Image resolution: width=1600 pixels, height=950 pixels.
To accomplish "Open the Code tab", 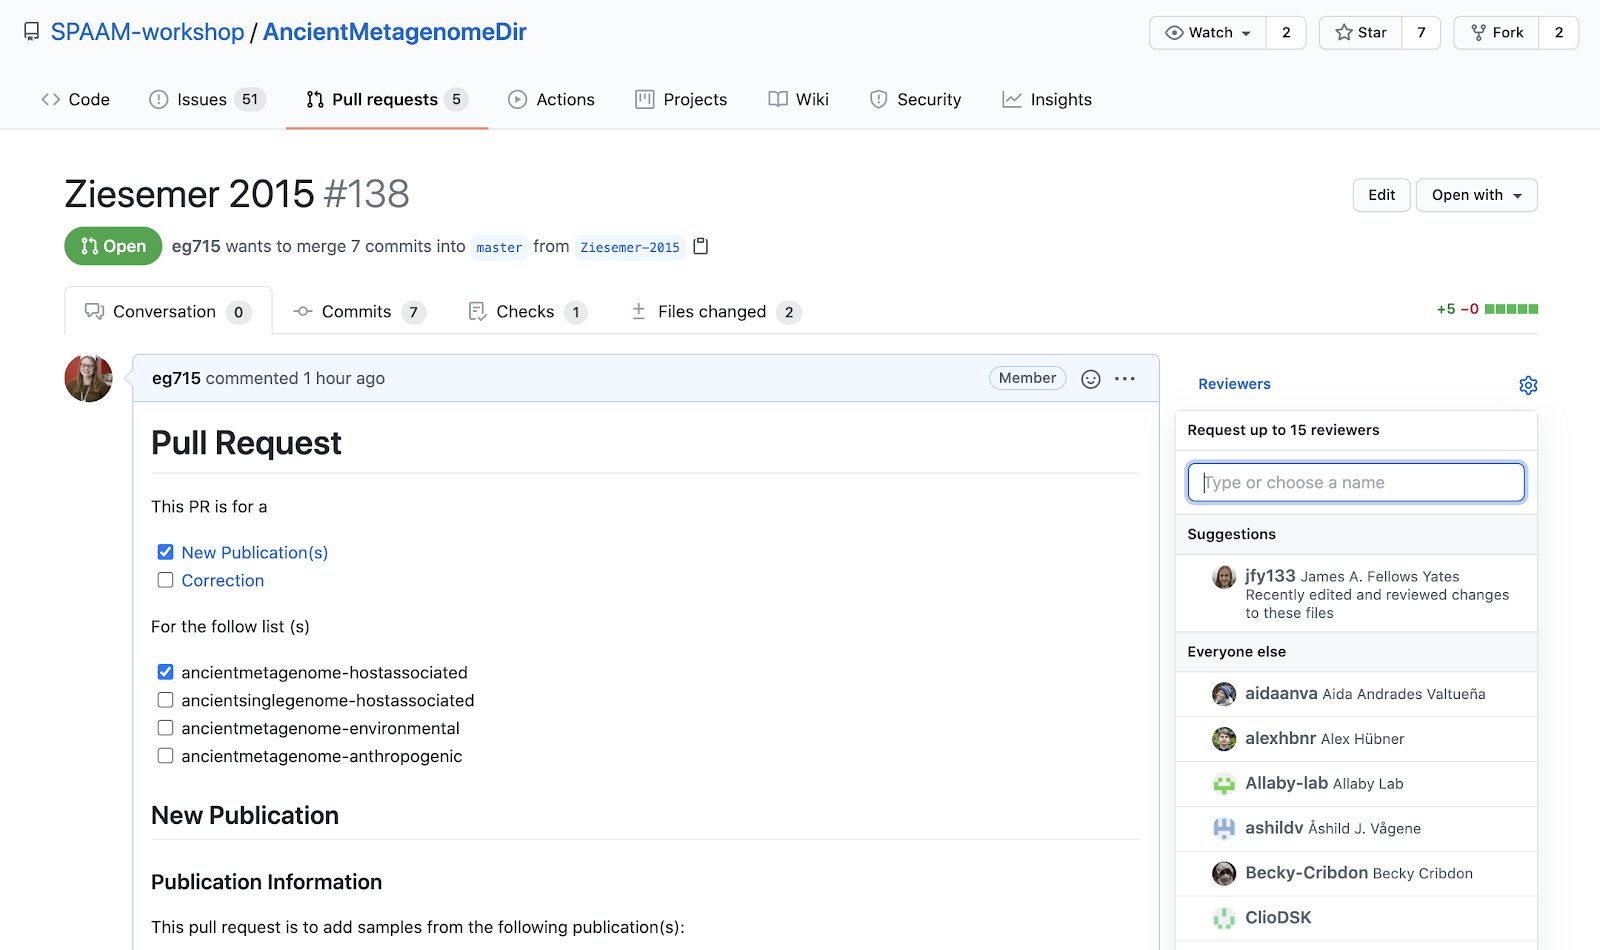I will [75, 99].
